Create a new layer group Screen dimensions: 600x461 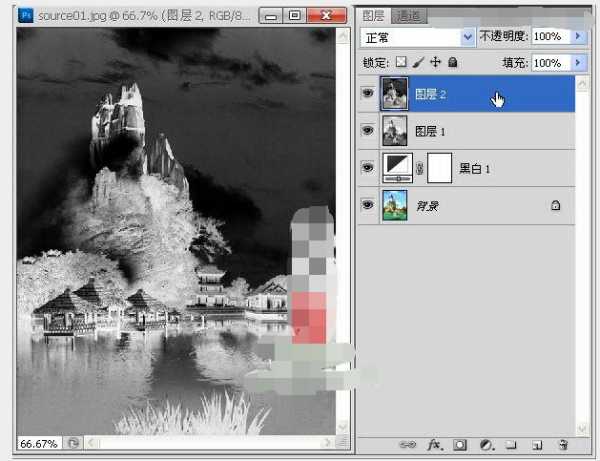point(511,444)
